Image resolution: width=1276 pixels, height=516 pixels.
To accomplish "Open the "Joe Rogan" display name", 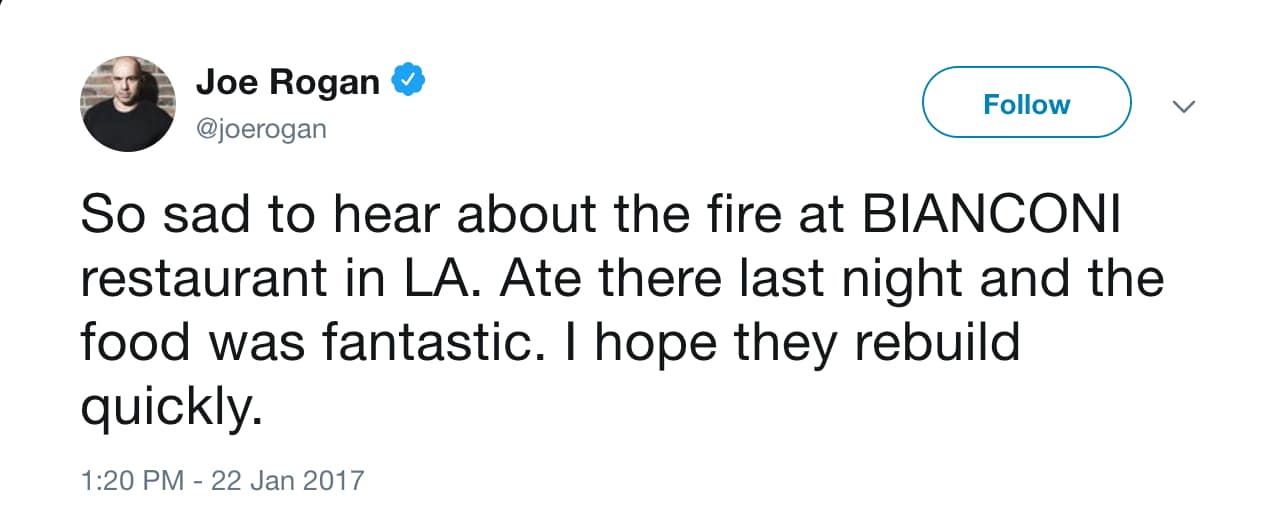I will pyautogui.click(x=287, y=83).
